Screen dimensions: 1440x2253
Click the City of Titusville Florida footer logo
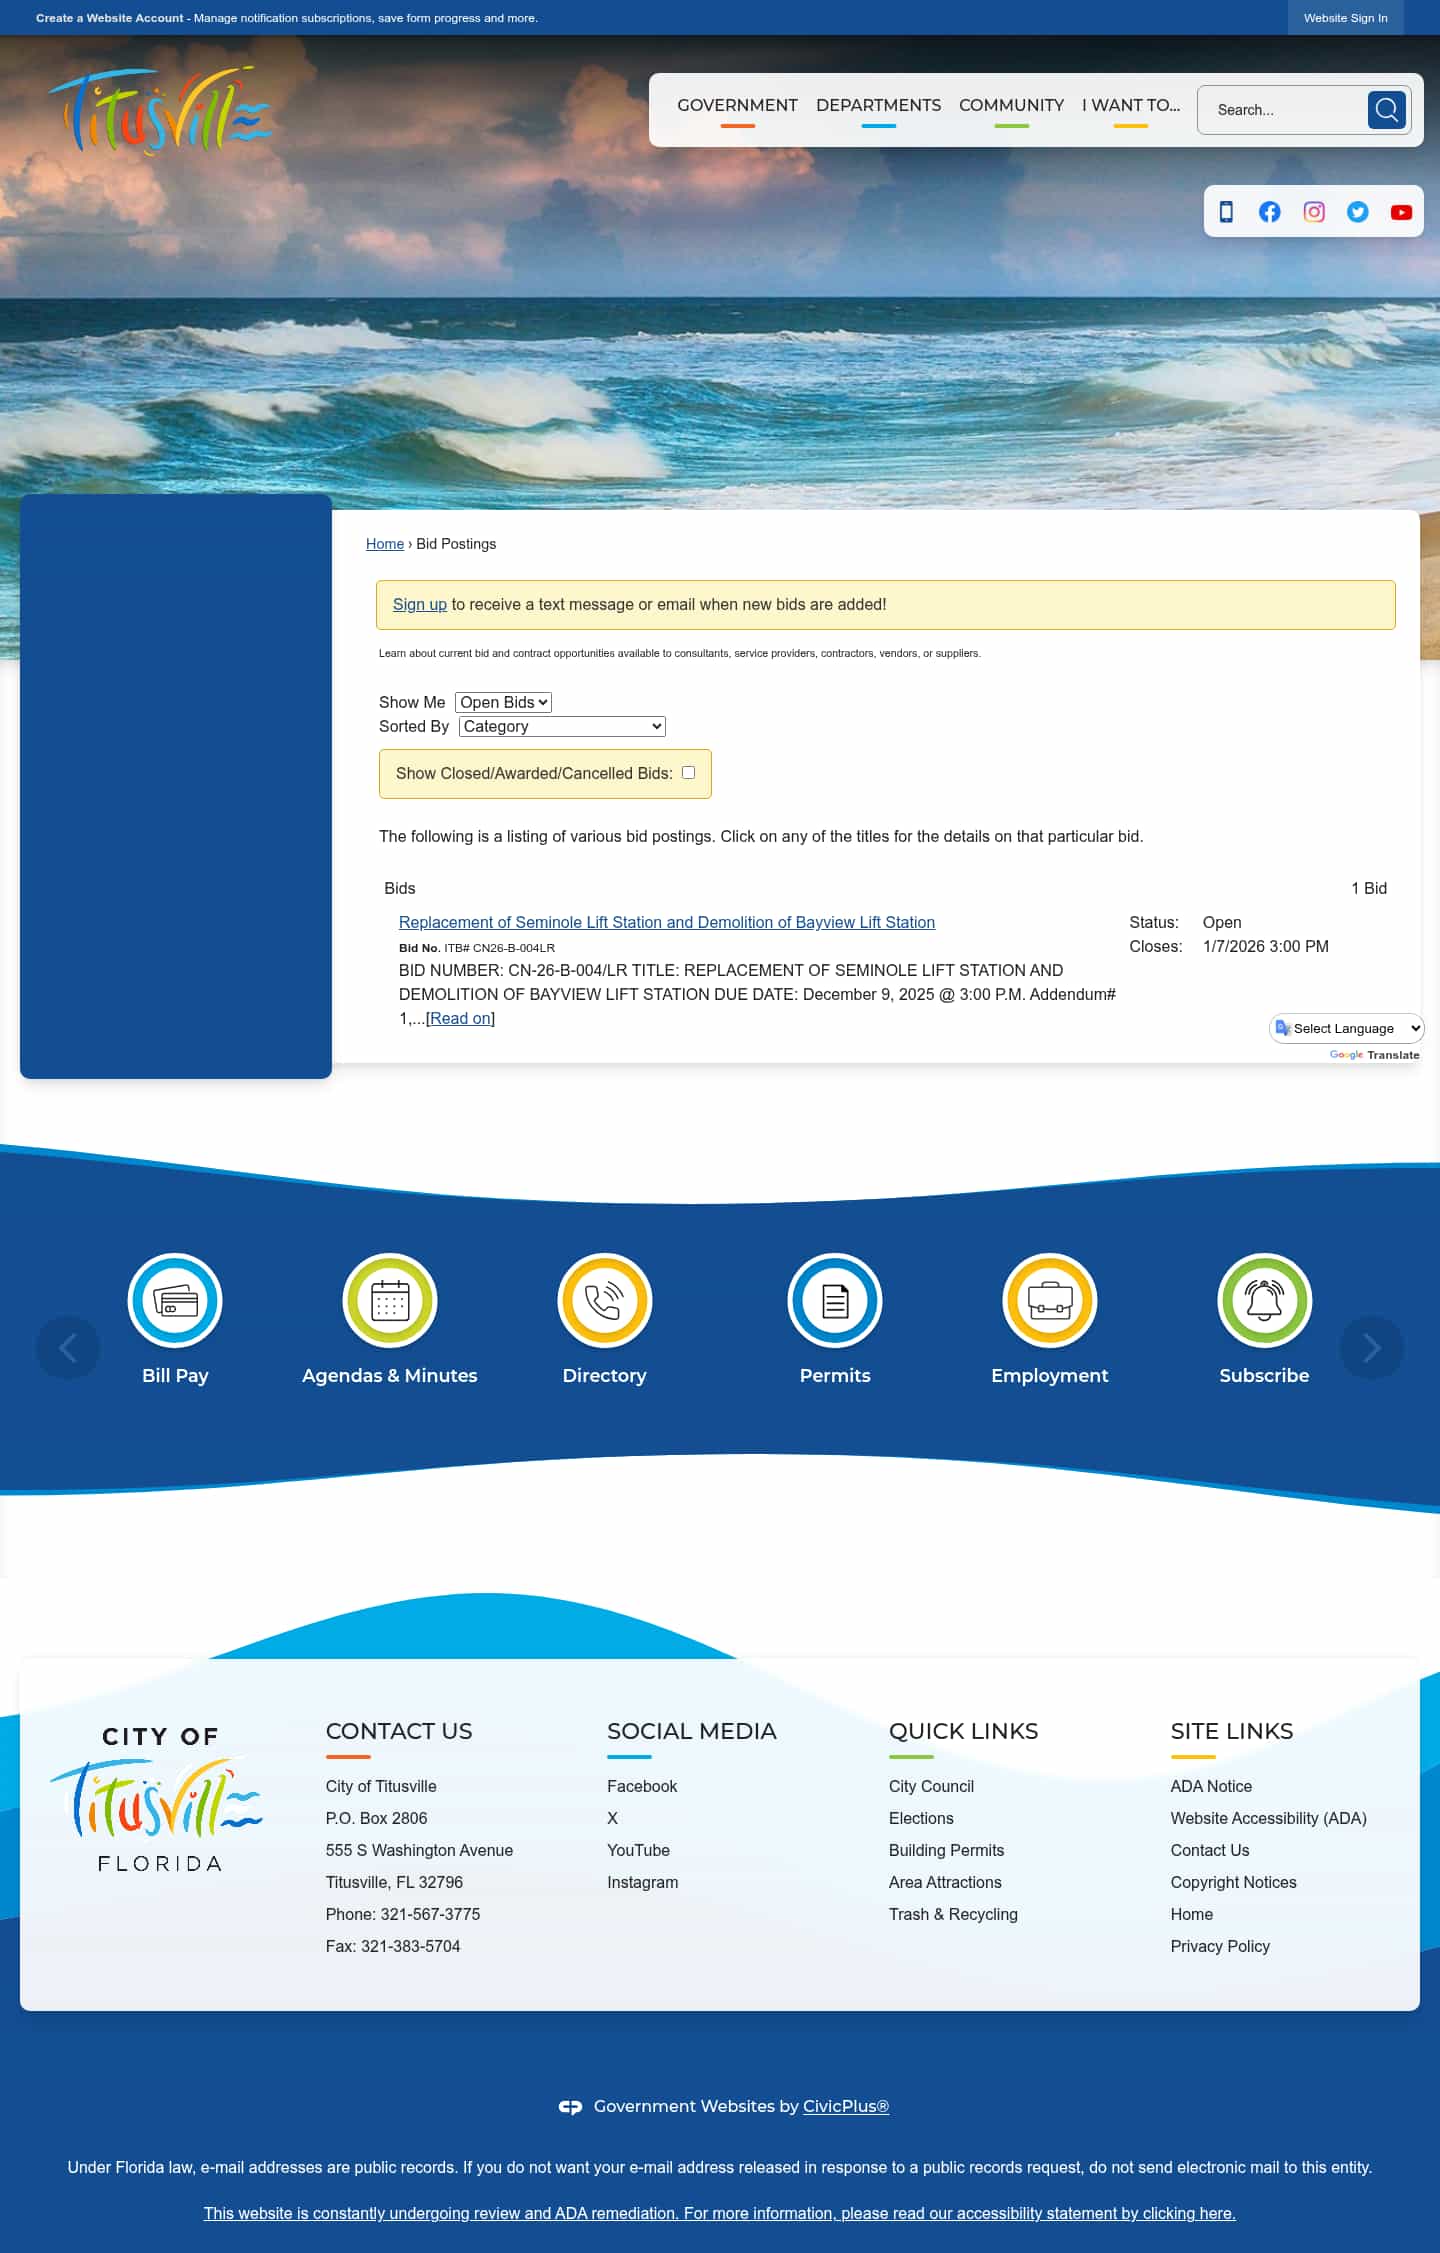point(158,1799)
